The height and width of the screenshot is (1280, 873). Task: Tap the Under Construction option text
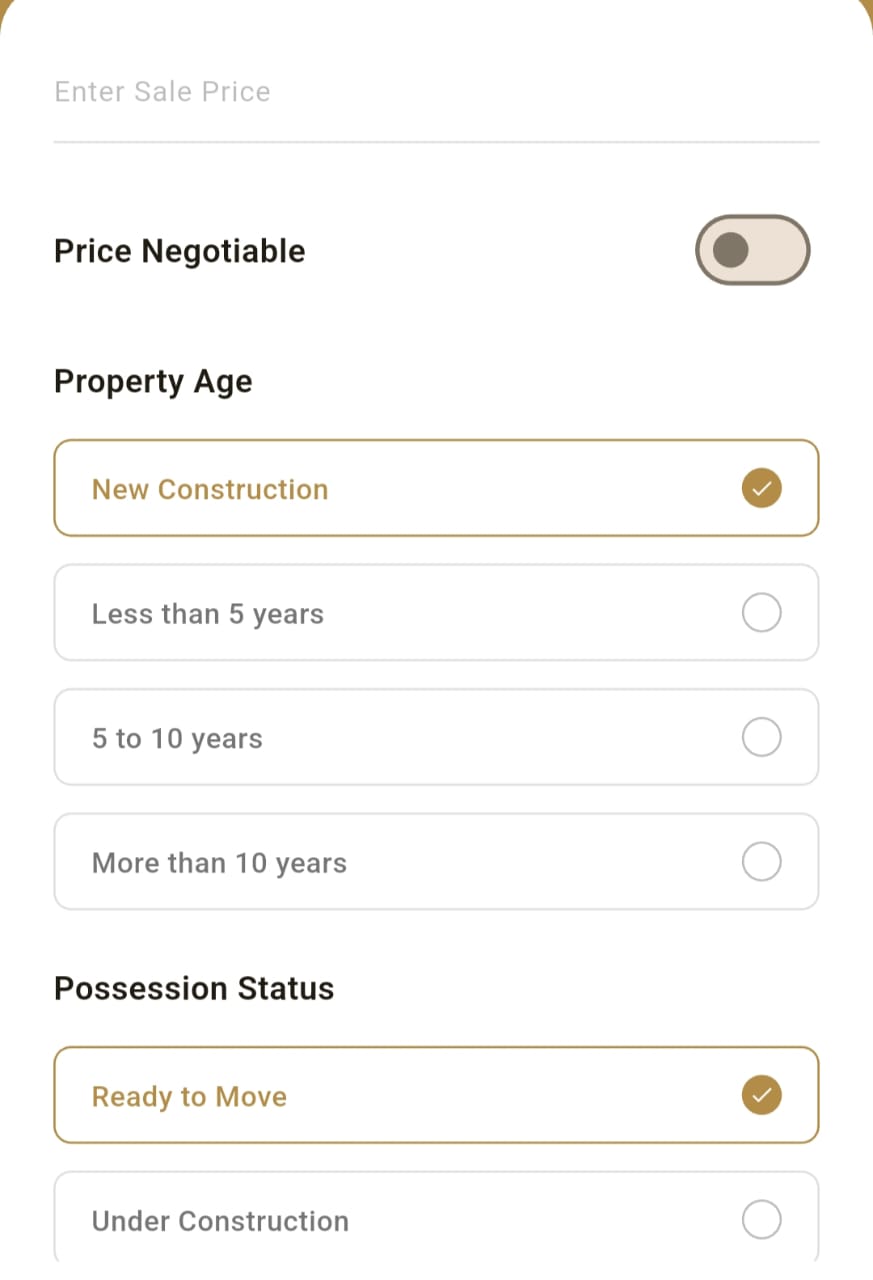220,1221
